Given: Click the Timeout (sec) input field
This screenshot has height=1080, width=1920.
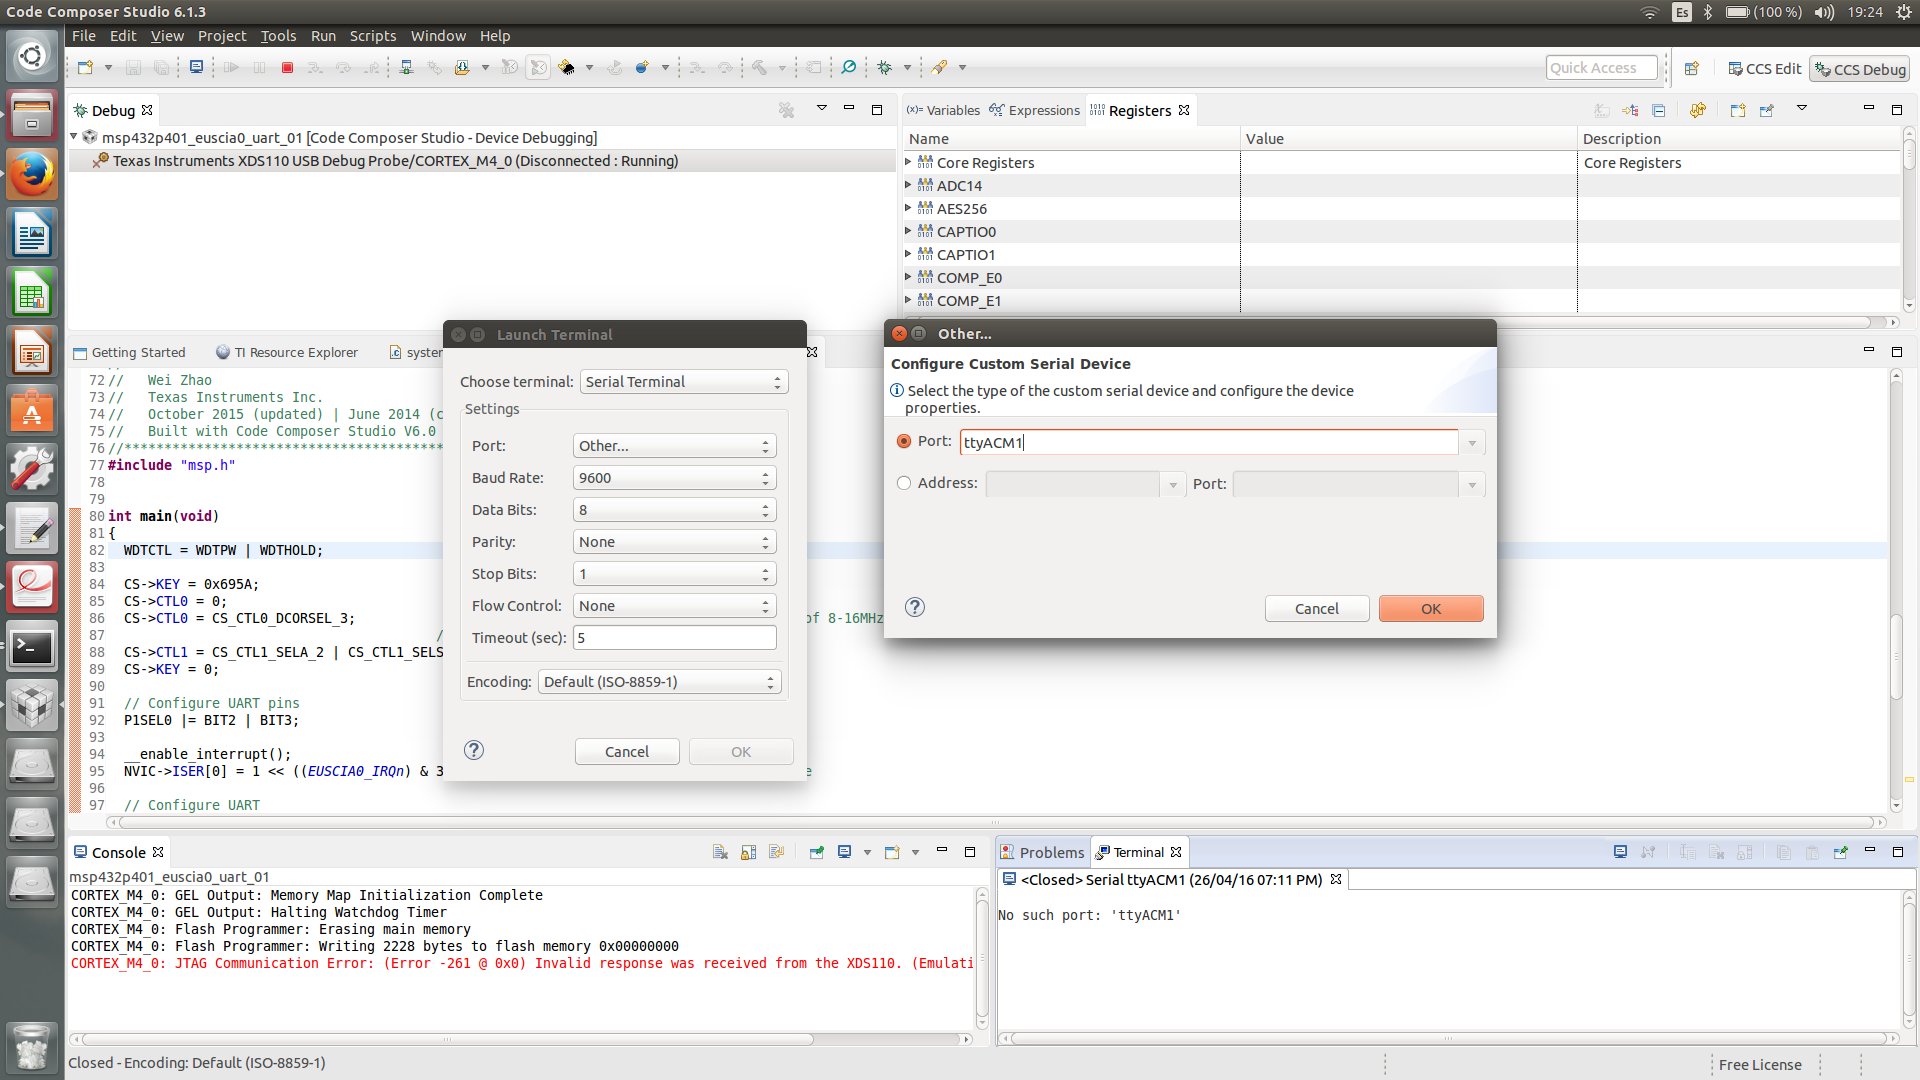Looking at the screenshot, I should point(675,638).
